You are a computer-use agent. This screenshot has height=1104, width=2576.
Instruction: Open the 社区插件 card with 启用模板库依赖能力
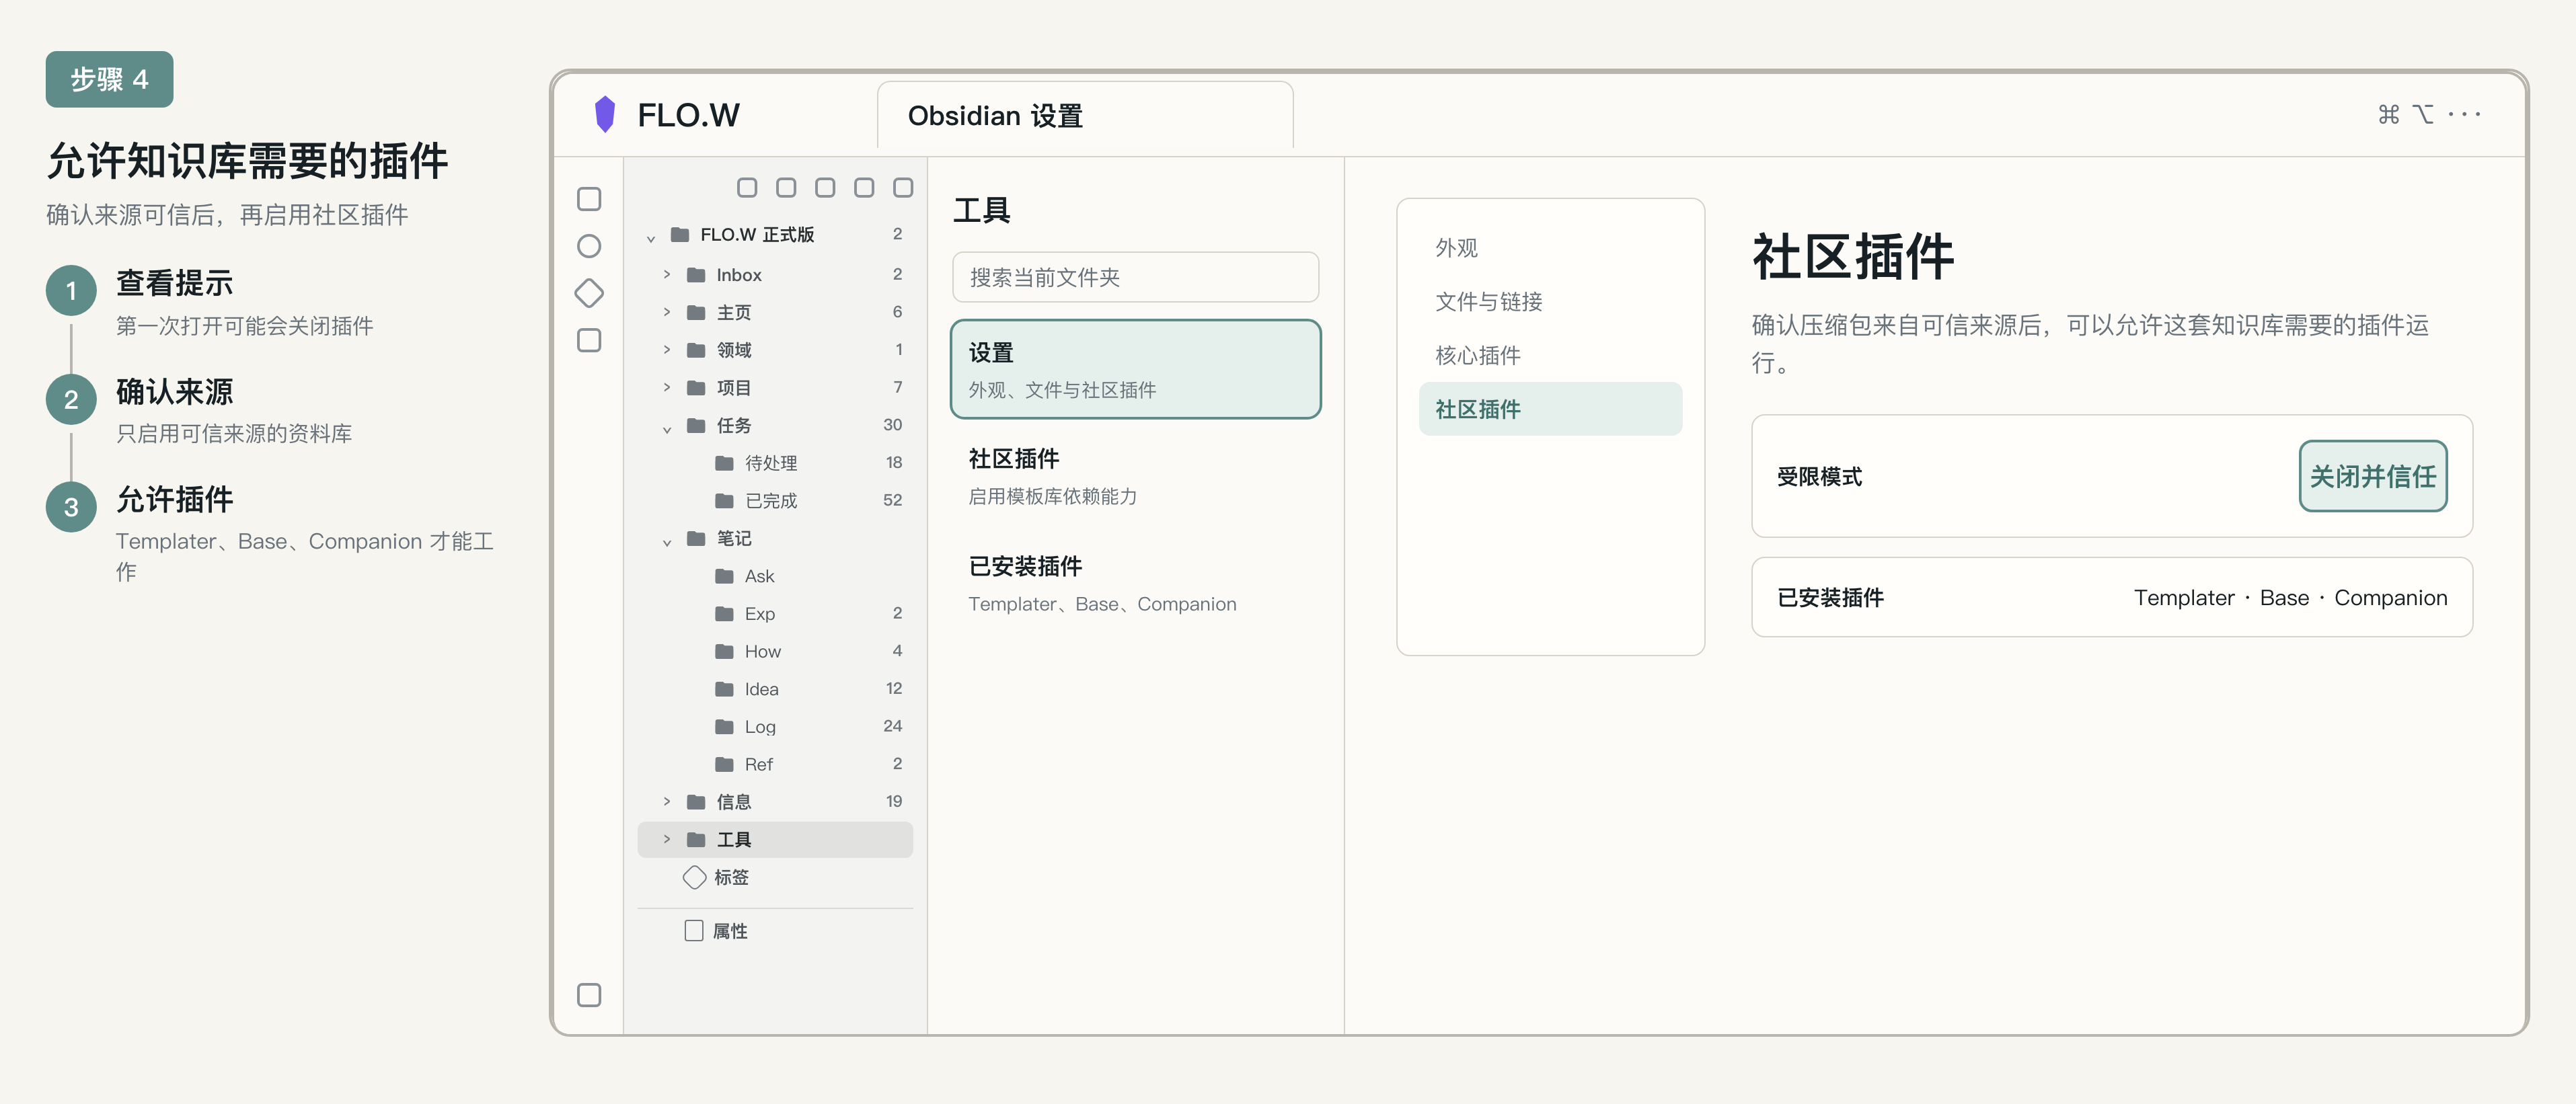pos(1135,476)
